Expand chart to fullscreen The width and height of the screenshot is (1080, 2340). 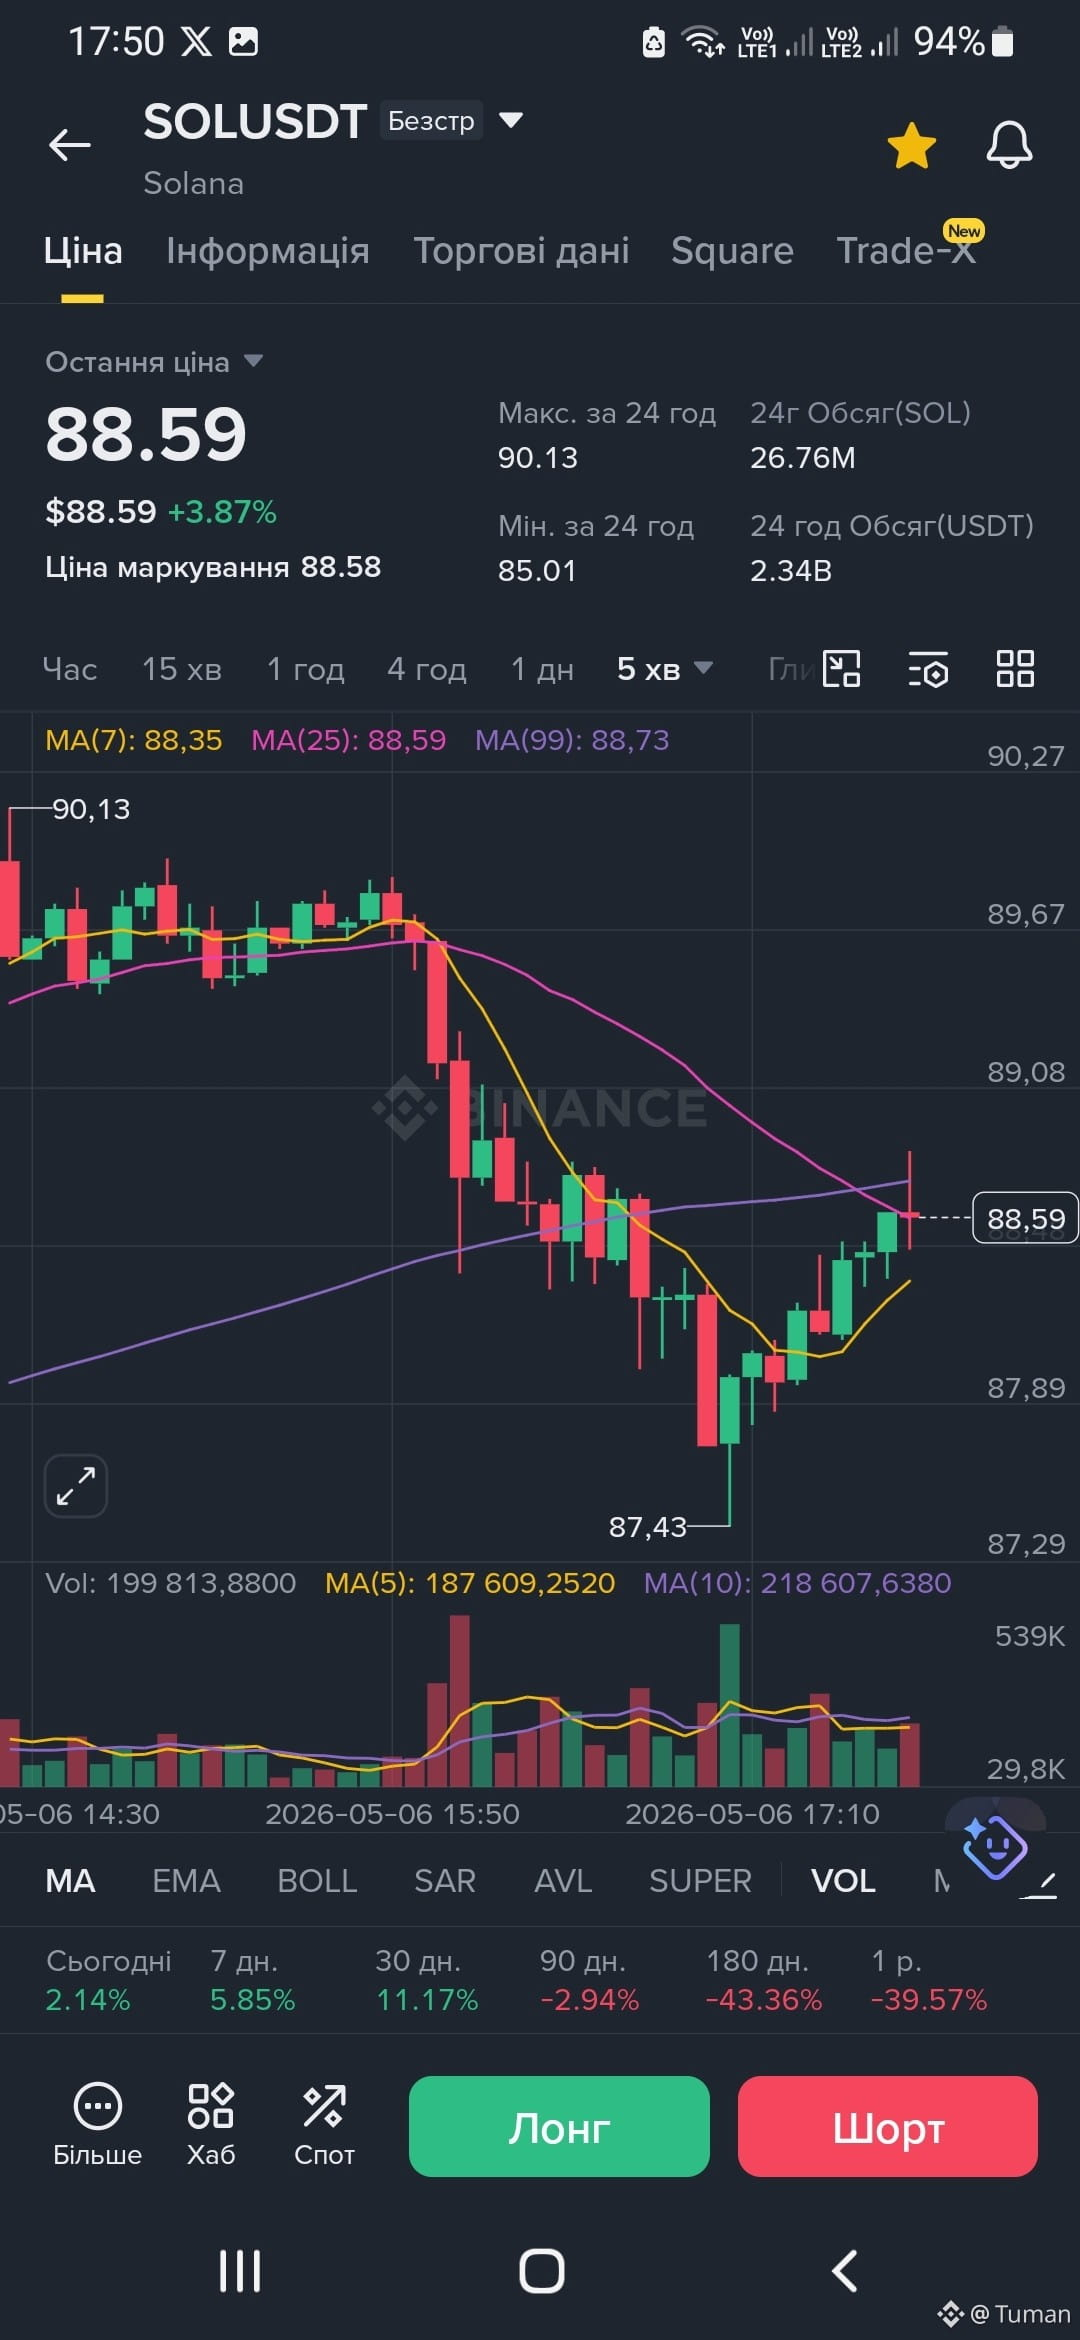pos(76,1486)
